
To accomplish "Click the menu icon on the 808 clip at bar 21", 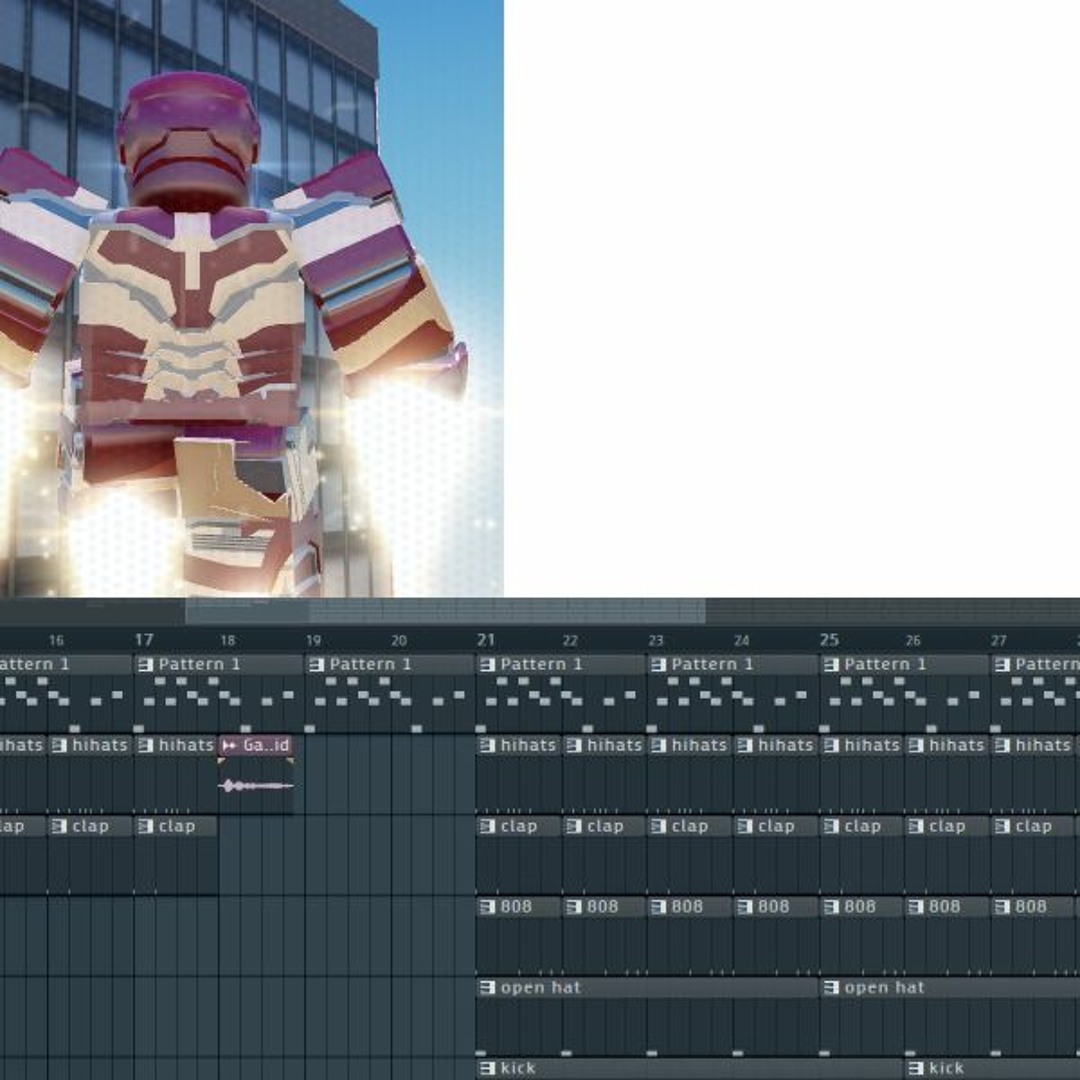I will coord(487,907).
